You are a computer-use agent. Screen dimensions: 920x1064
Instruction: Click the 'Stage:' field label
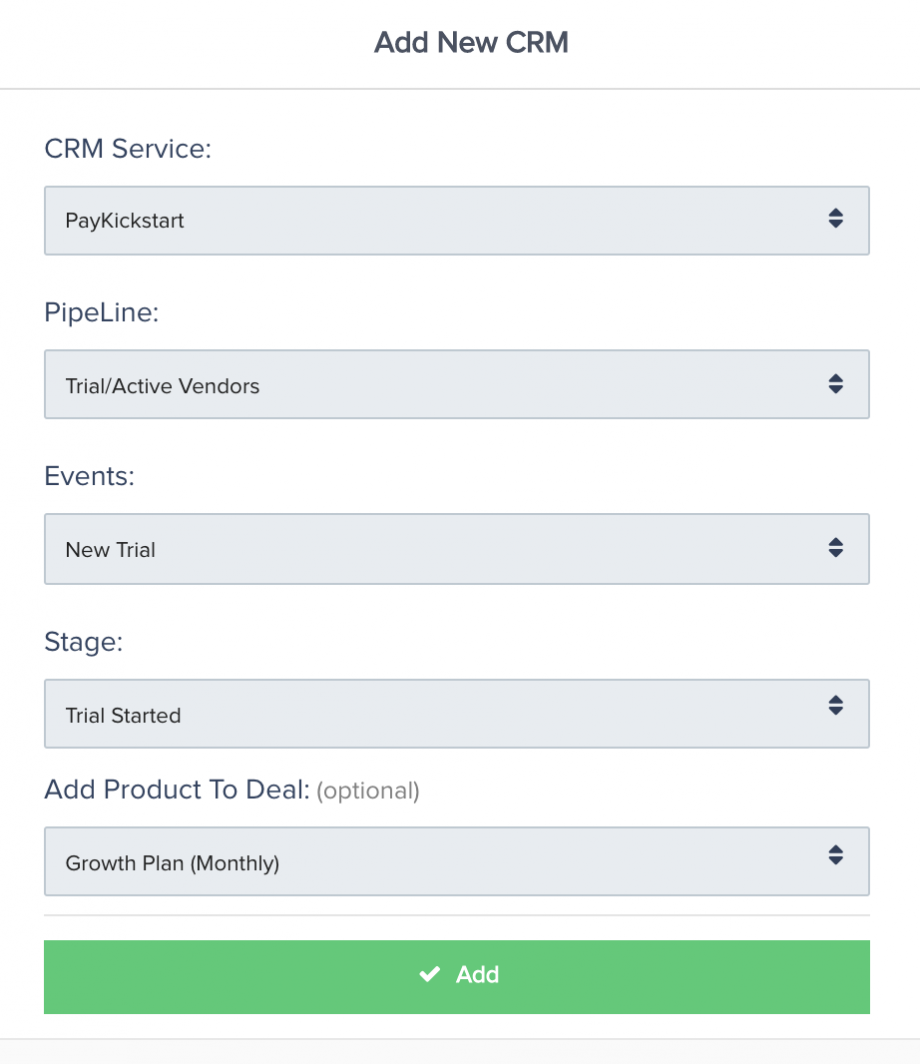pyautogui.click(x=83, y=642)
